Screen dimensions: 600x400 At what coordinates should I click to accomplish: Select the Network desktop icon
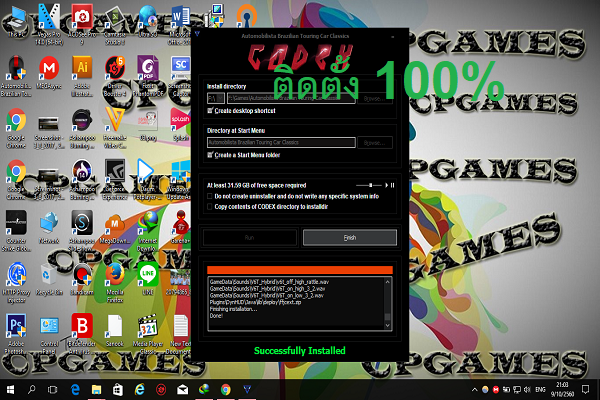click(x=49, y=228)
